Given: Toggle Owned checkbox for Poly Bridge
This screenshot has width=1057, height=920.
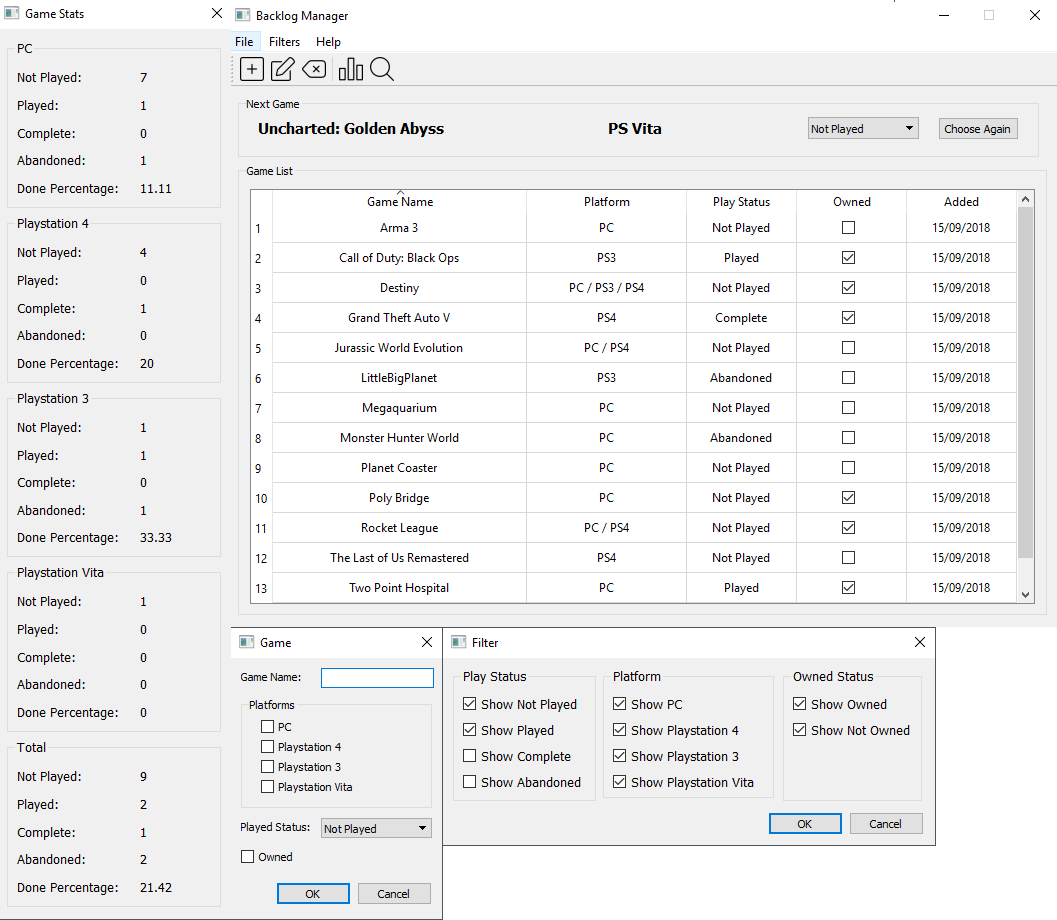Looking at the screenshot, I should click(x=849, y=497).
